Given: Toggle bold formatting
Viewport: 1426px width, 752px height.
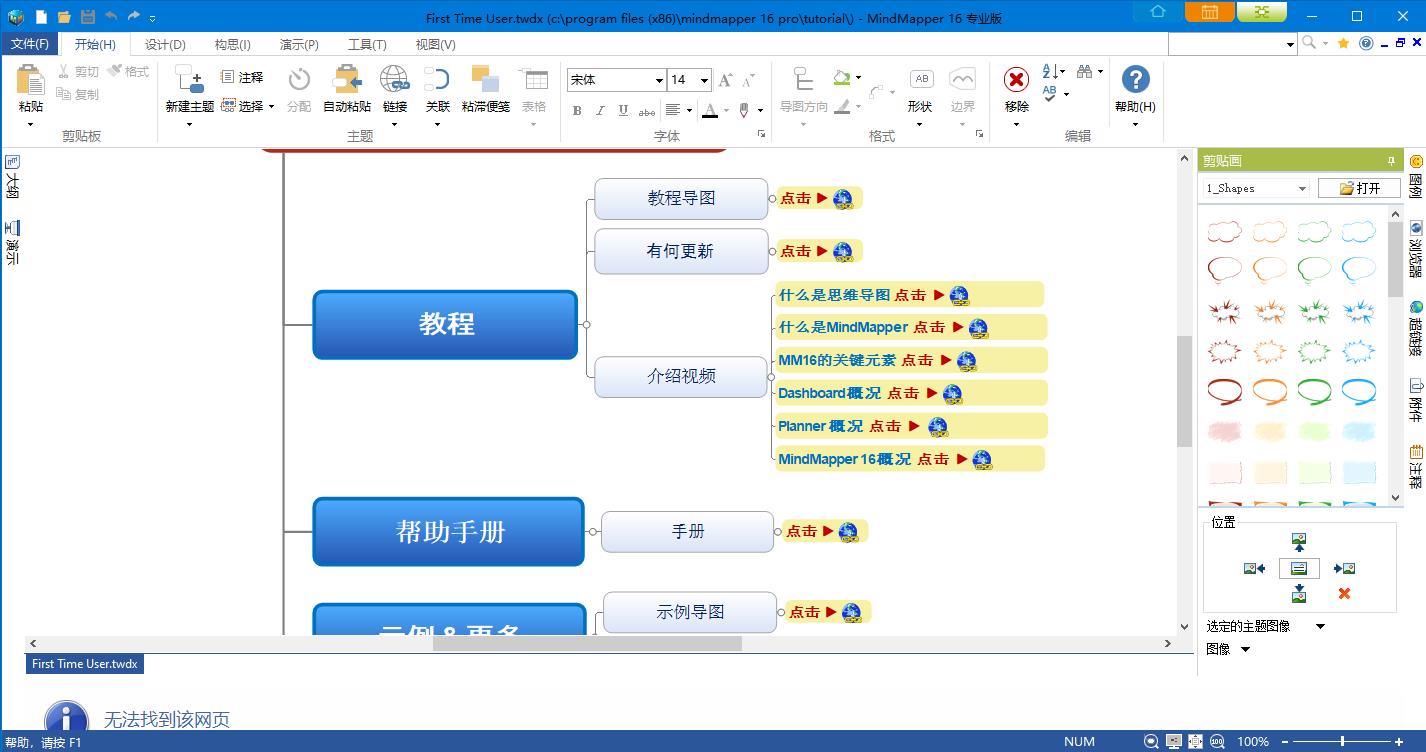Looking at the screenshot, I should click(x=577, y=111).
